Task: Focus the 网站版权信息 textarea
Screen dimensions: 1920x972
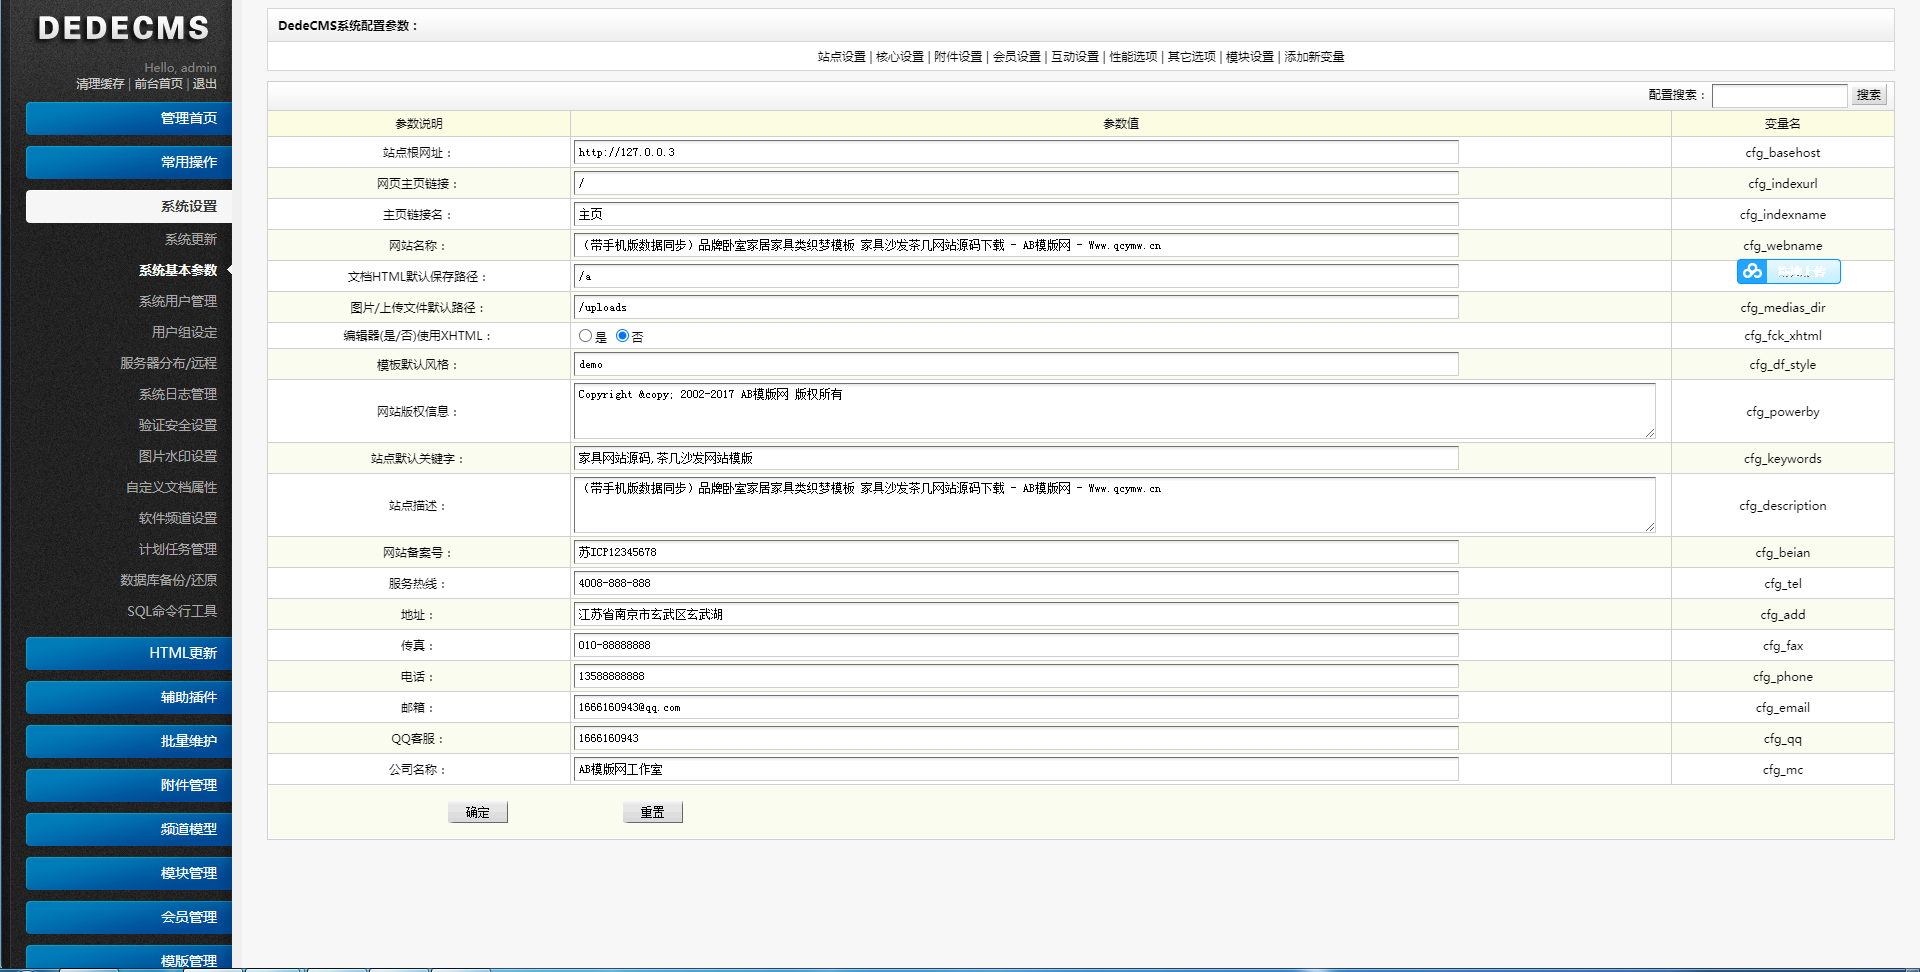Action: coord(1115,411)
